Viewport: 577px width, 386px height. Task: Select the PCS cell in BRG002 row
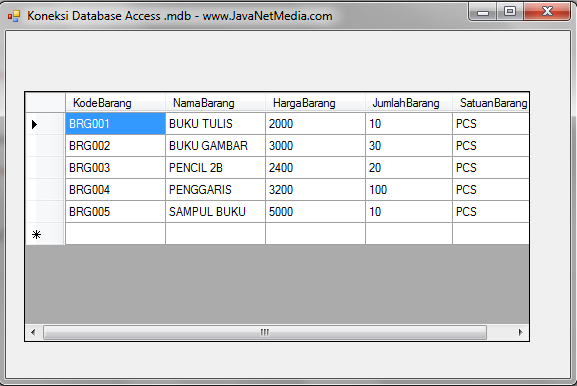pos(491,146)
